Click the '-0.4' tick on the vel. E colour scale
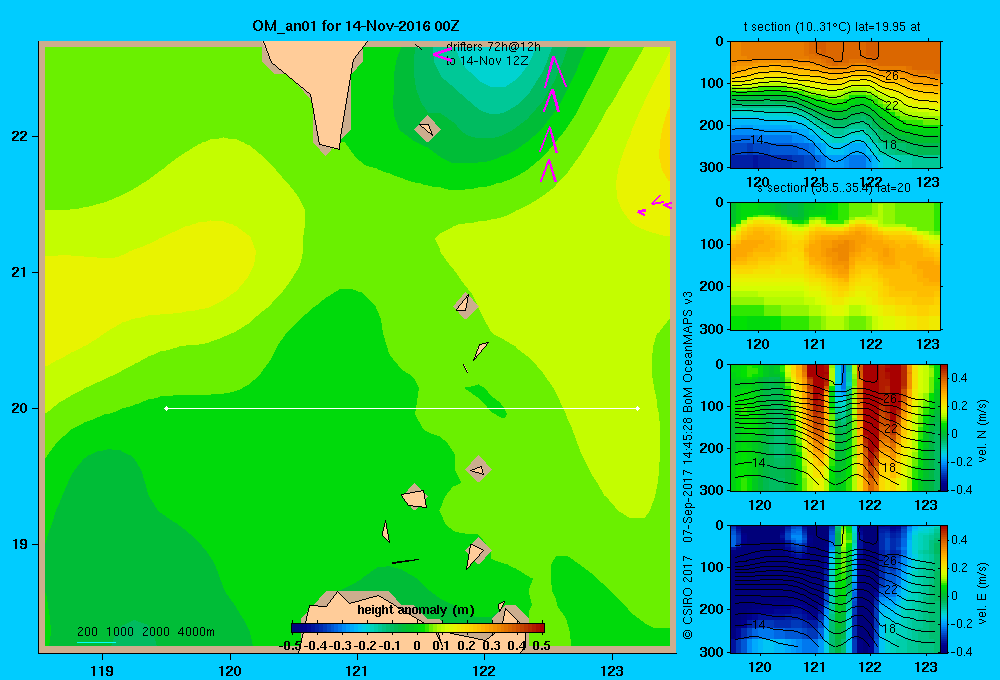Screen dimensions: 1000x680 pos(961,651)
